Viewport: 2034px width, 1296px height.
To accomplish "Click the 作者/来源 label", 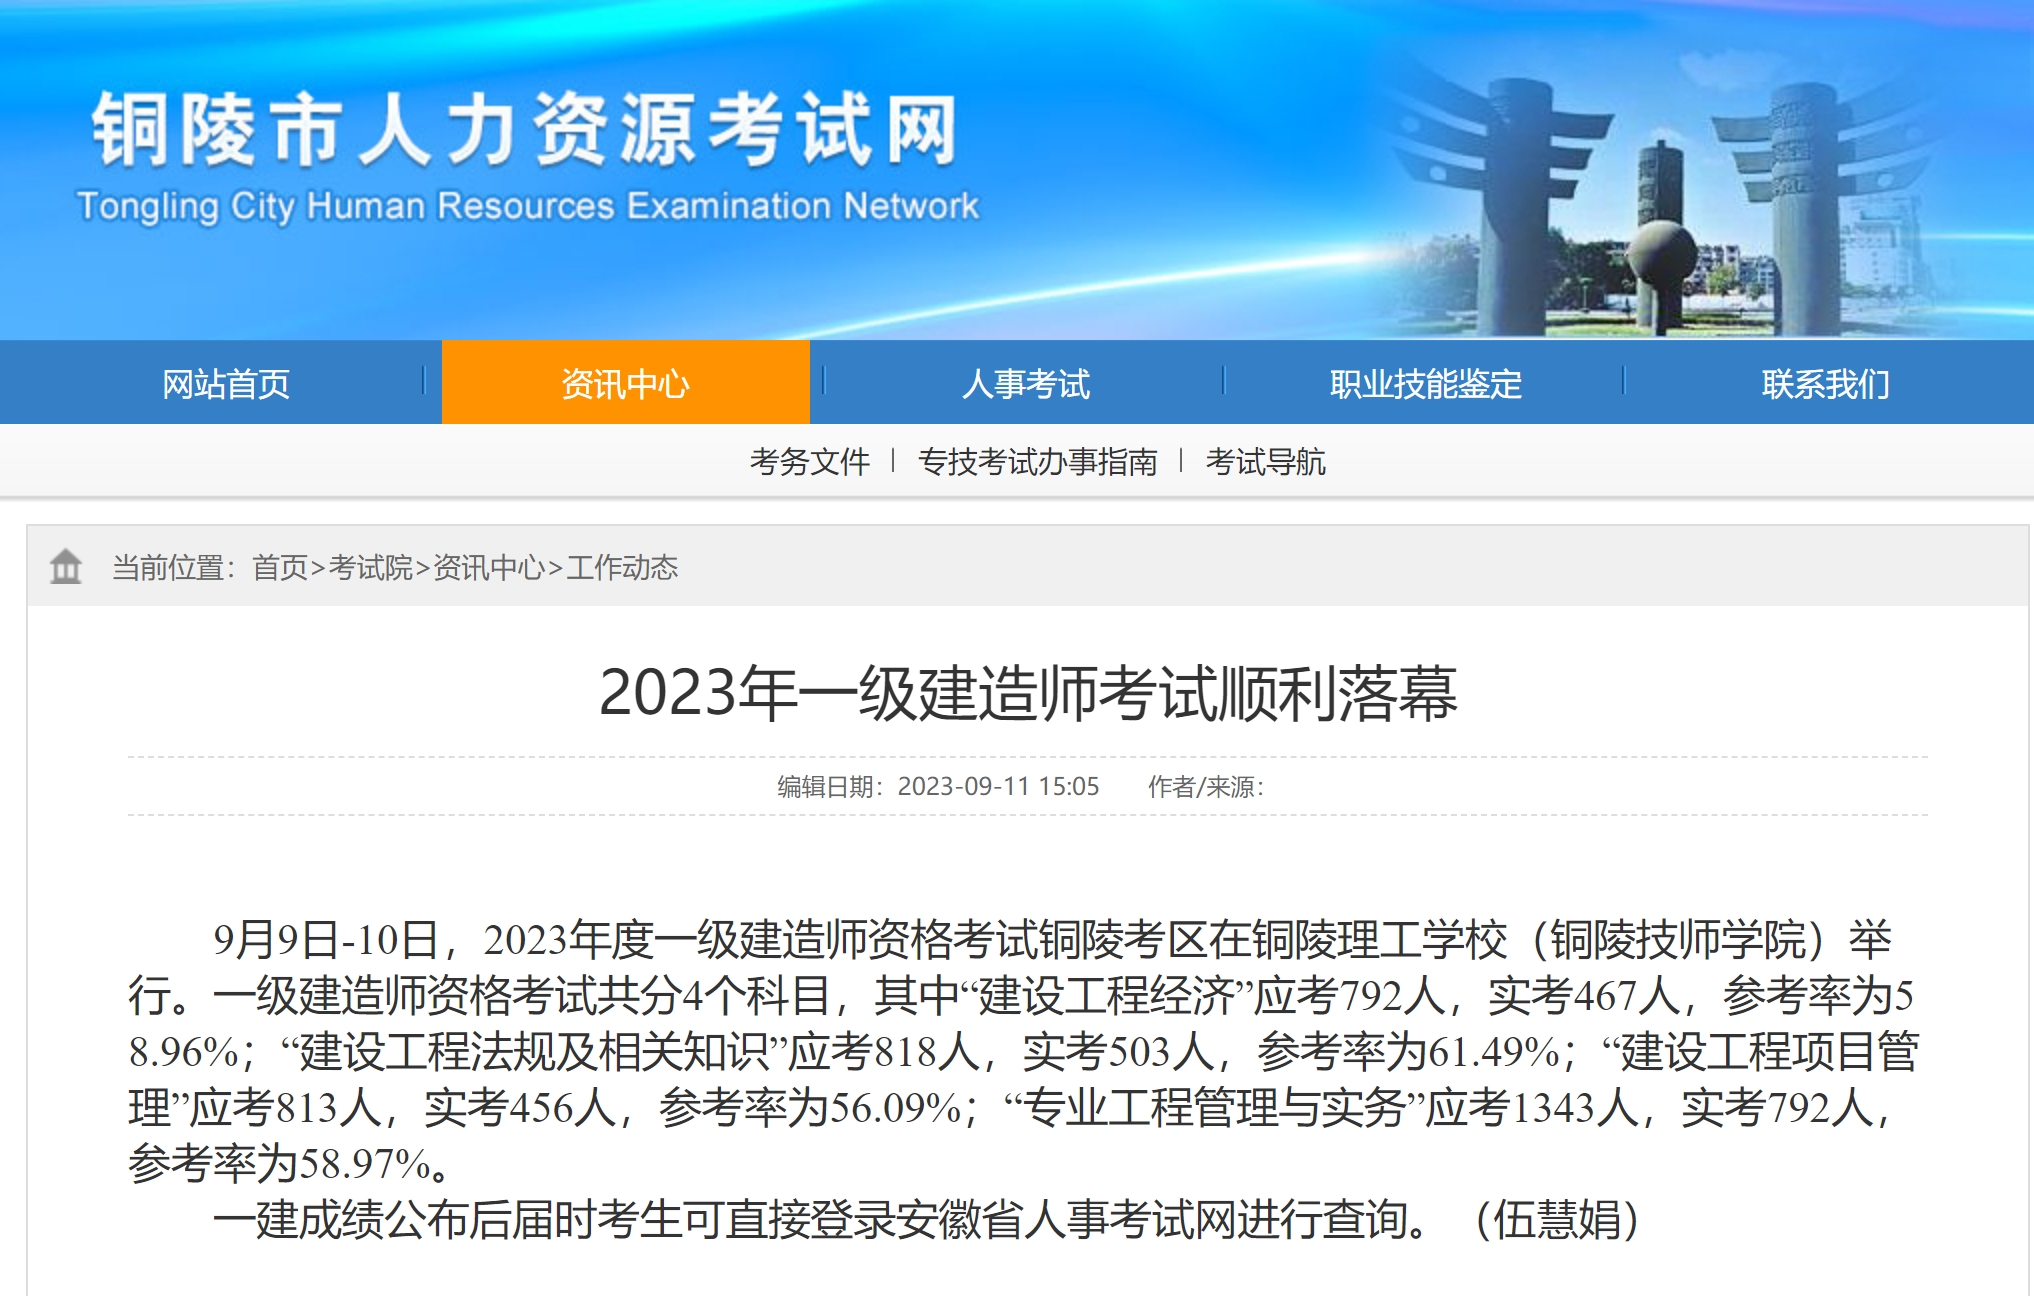I will pos(1205,786).
